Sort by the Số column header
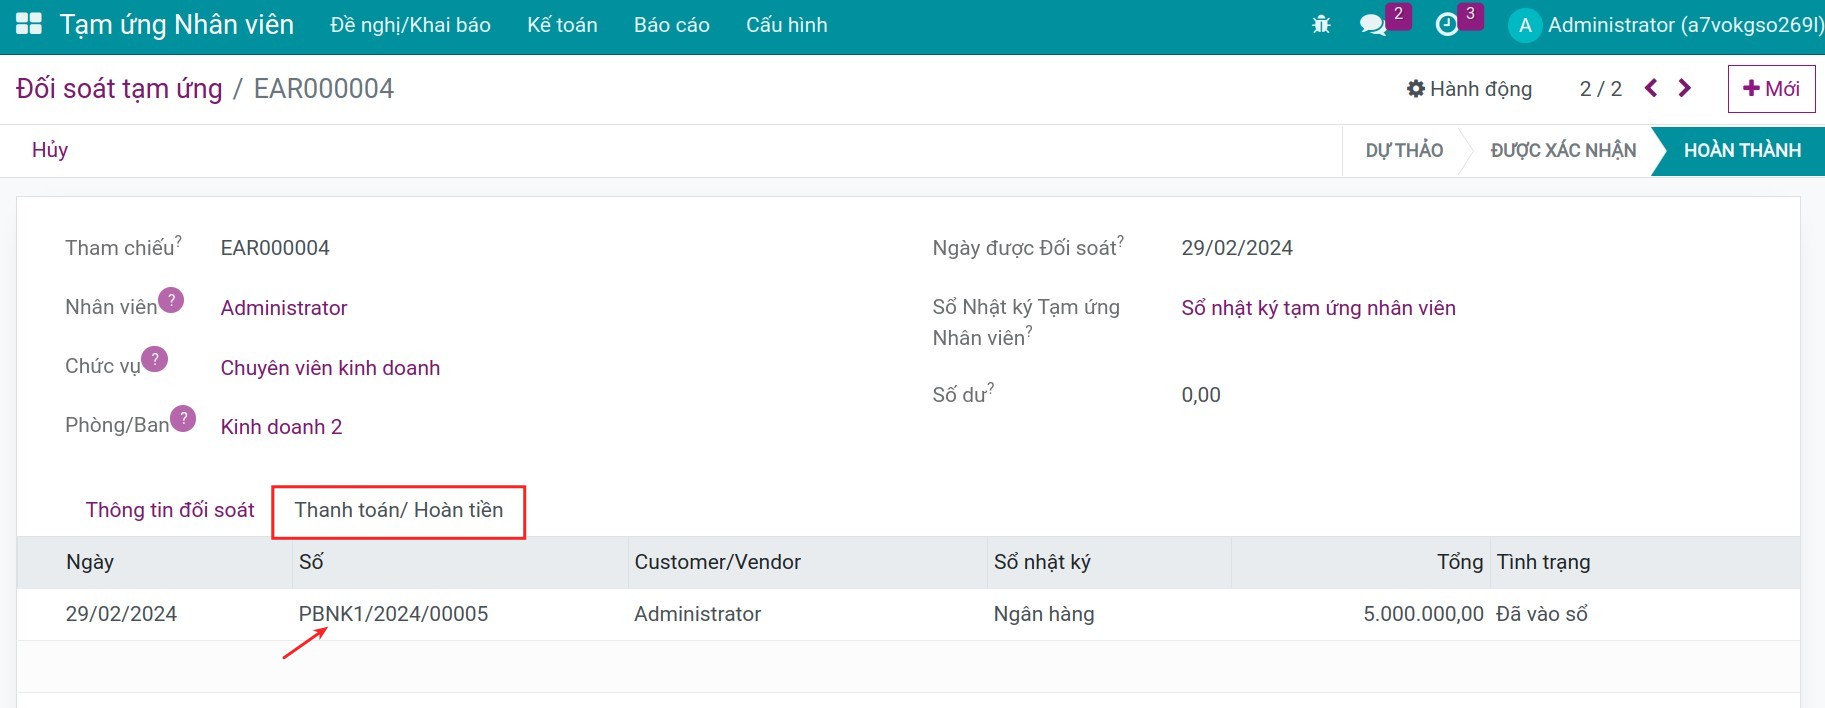Screen dimensions: 1825x708 point(460,562)
